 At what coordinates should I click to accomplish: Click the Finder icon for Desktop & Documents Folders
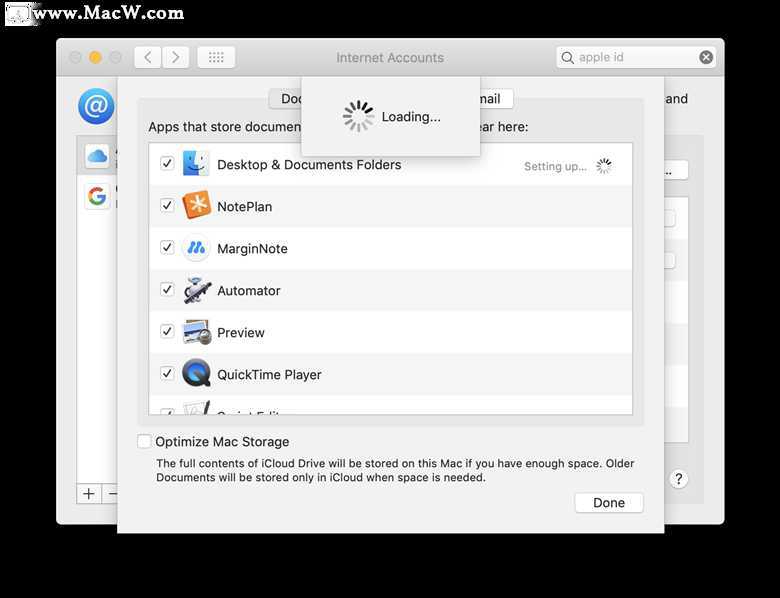195,164
